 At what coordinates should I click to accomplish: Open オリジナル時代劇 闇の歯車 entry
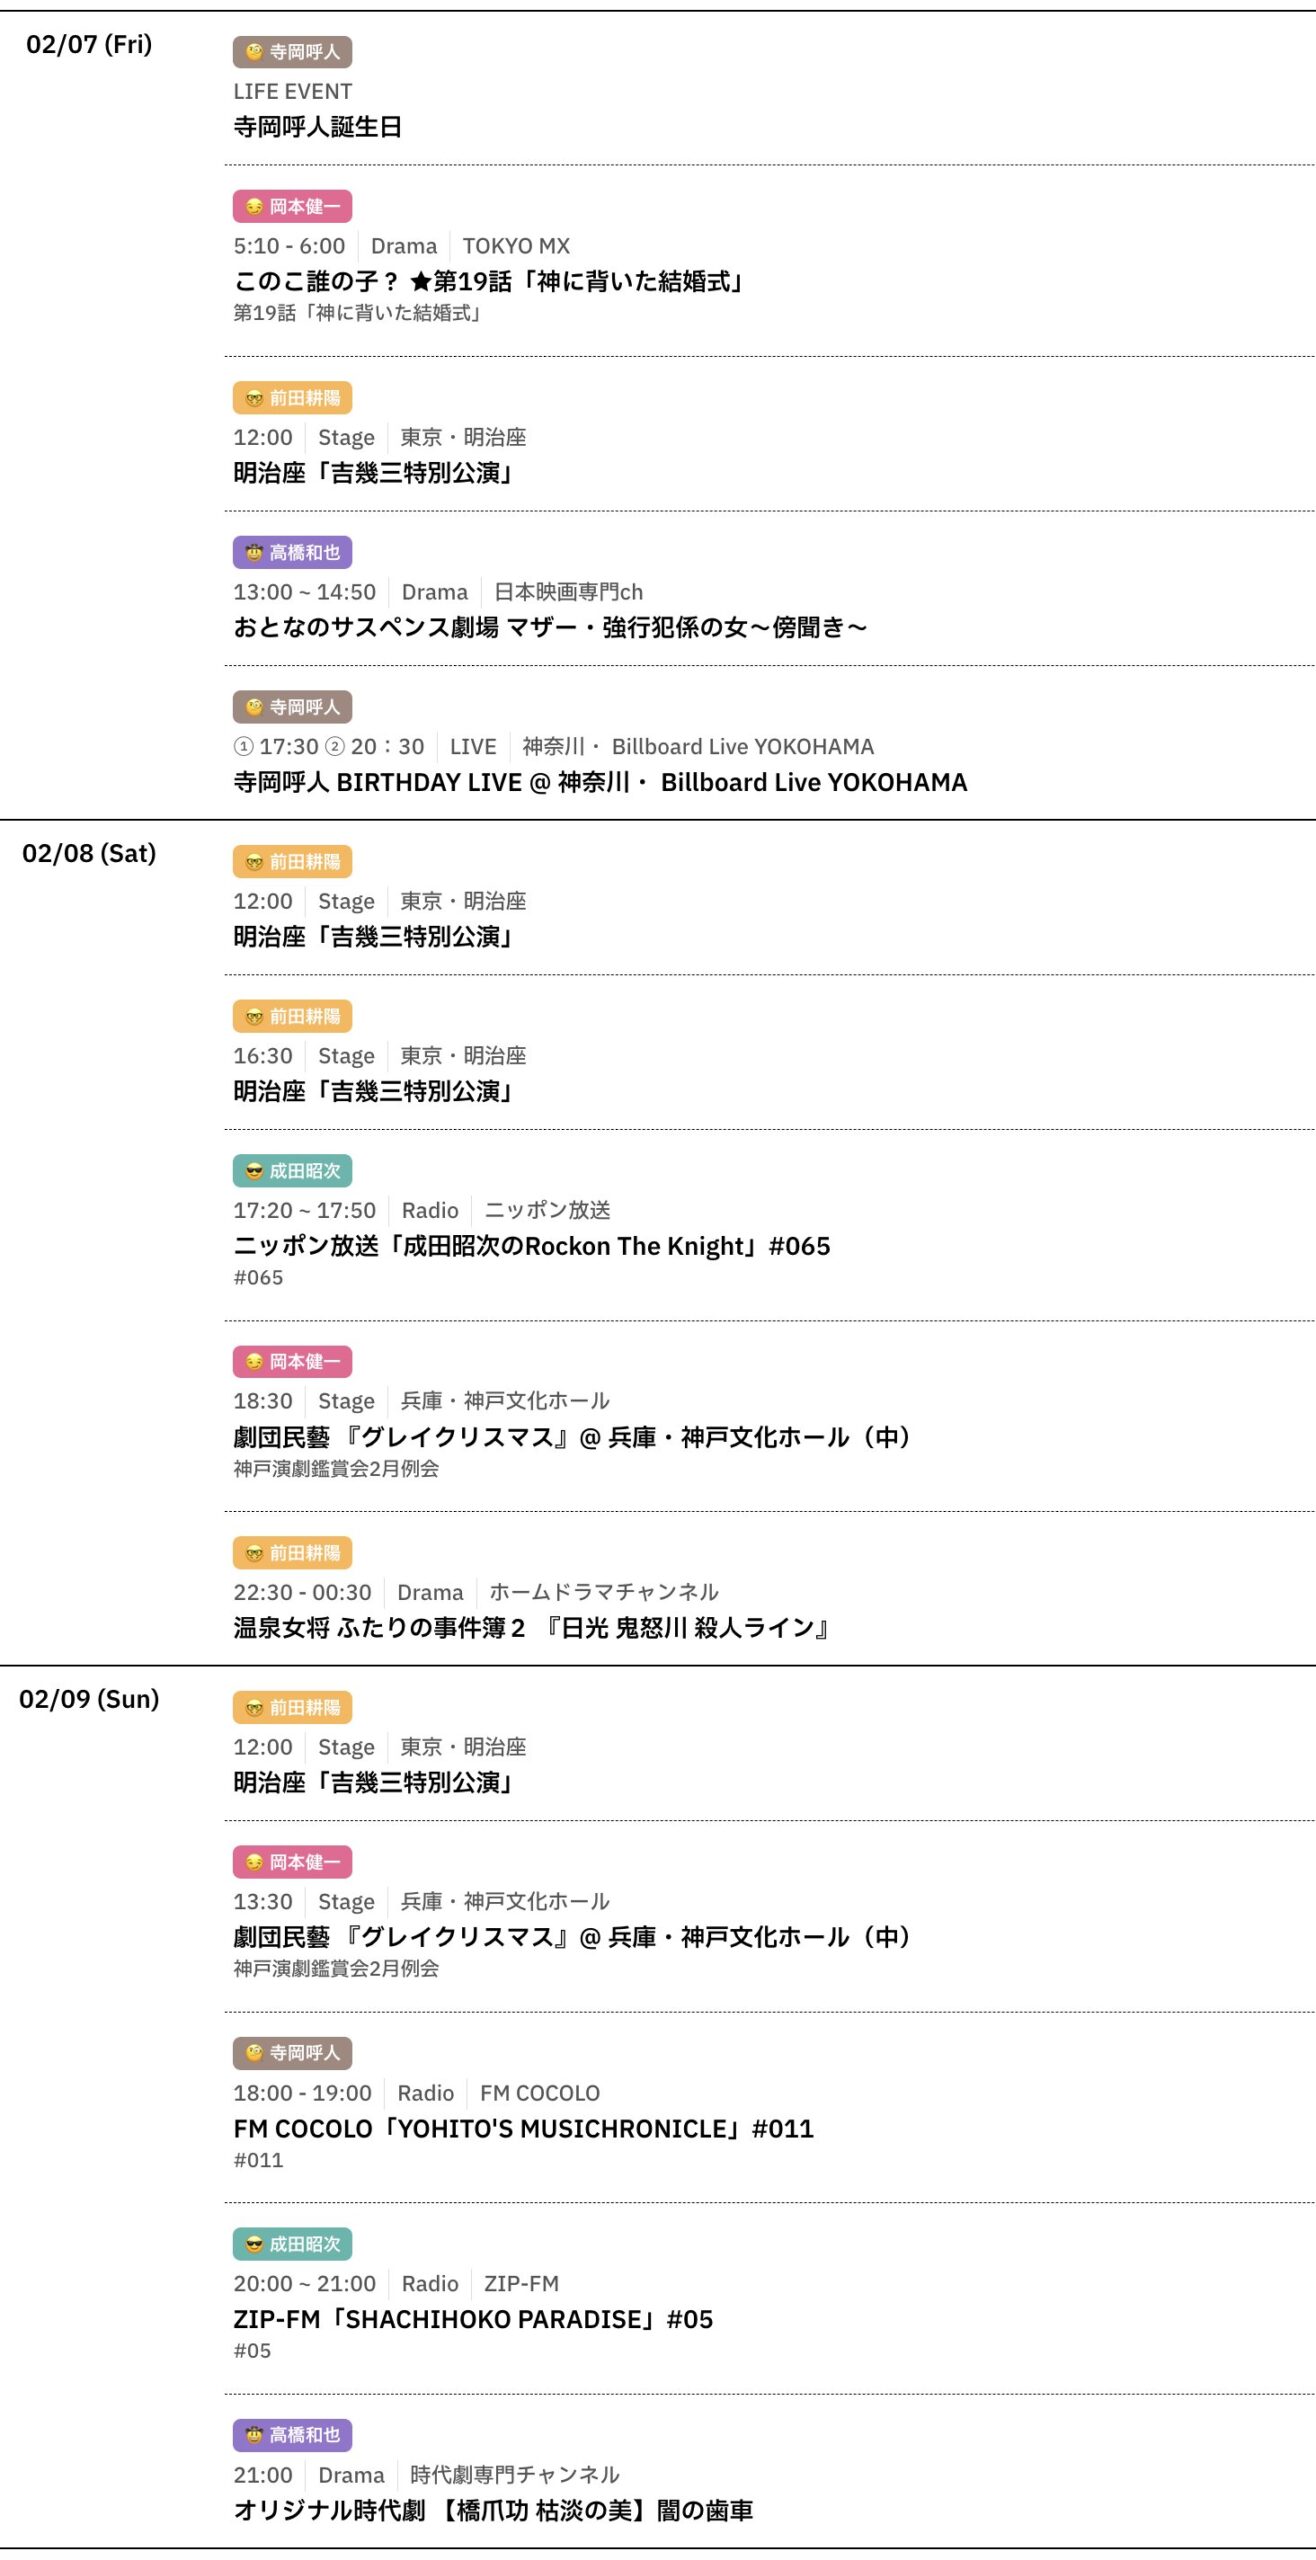493,2511
